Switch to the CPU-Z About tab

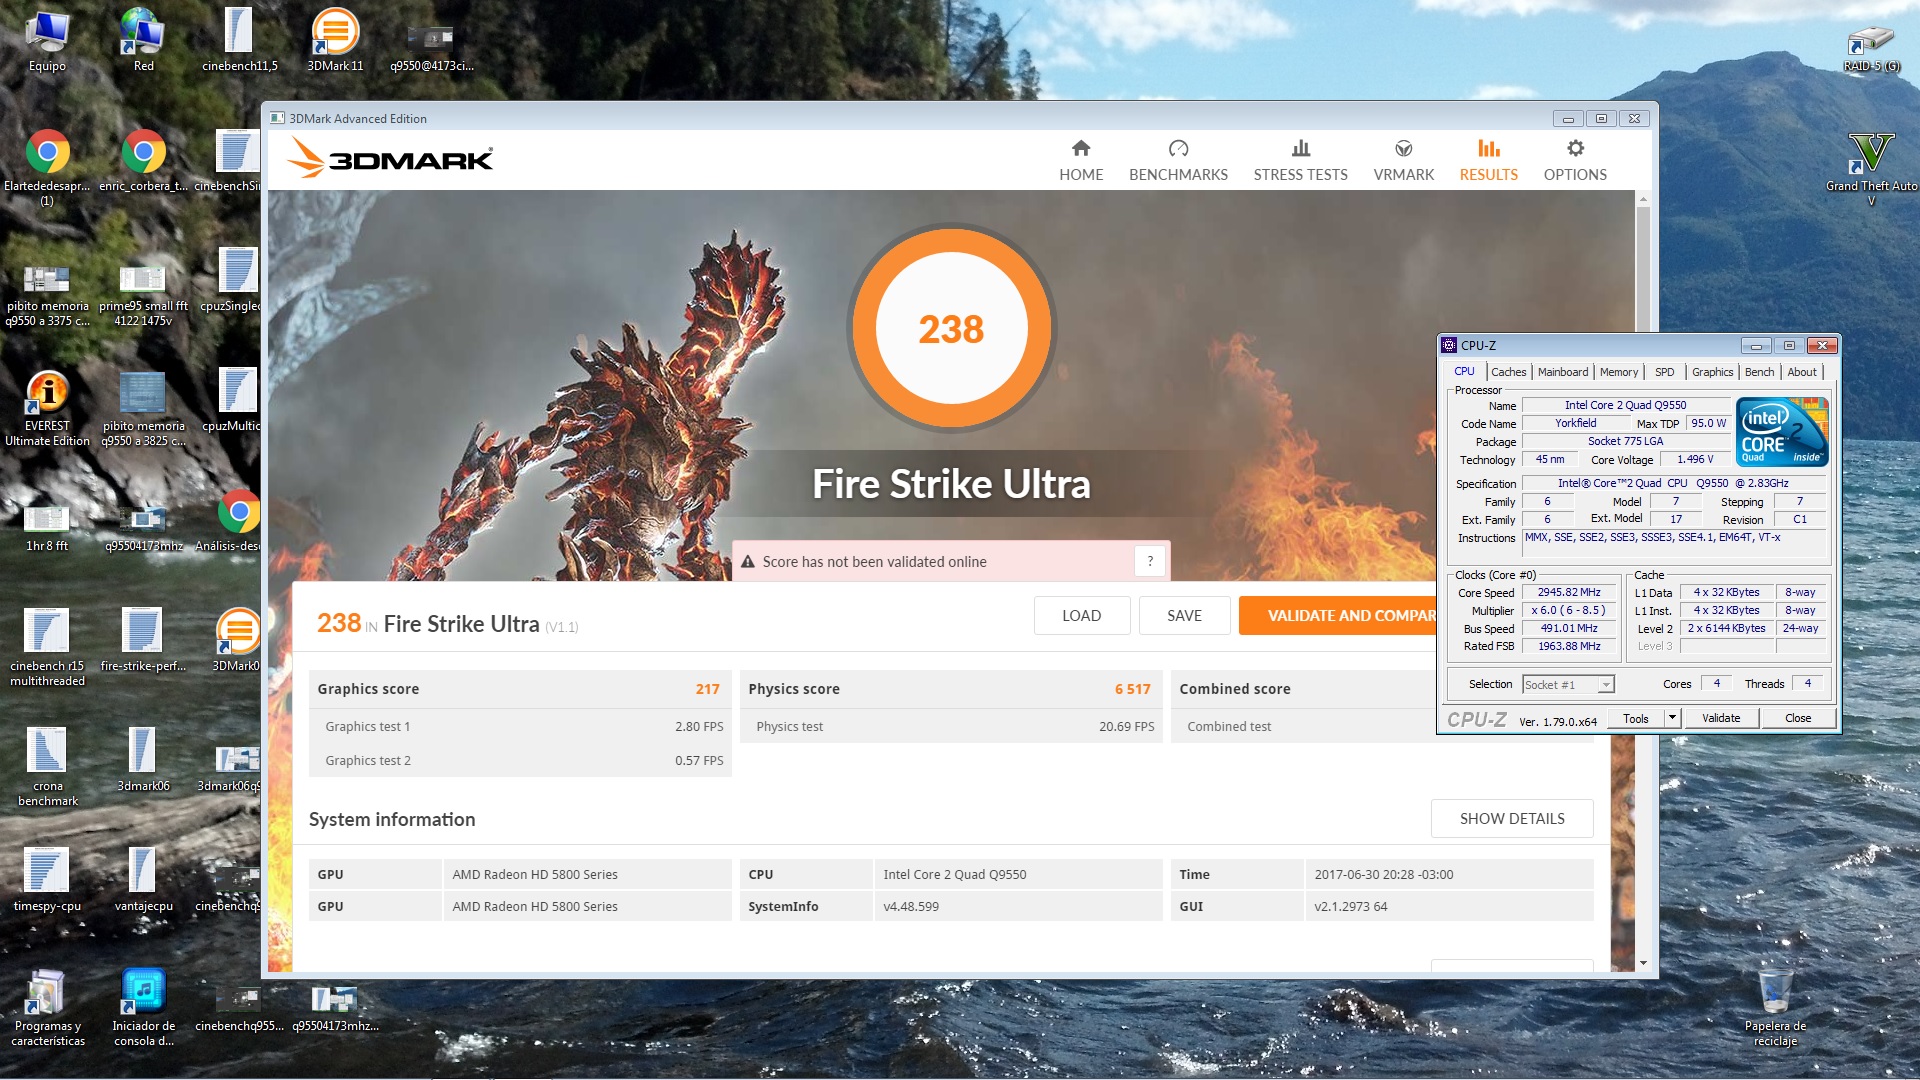(1801, 372)
